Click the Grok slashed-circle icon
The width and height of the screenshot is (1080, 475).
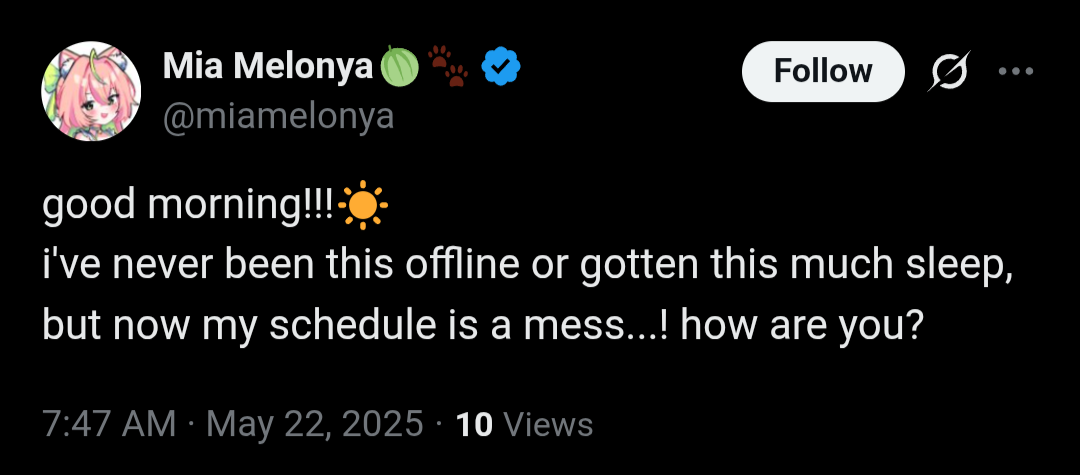click(948, 72)
